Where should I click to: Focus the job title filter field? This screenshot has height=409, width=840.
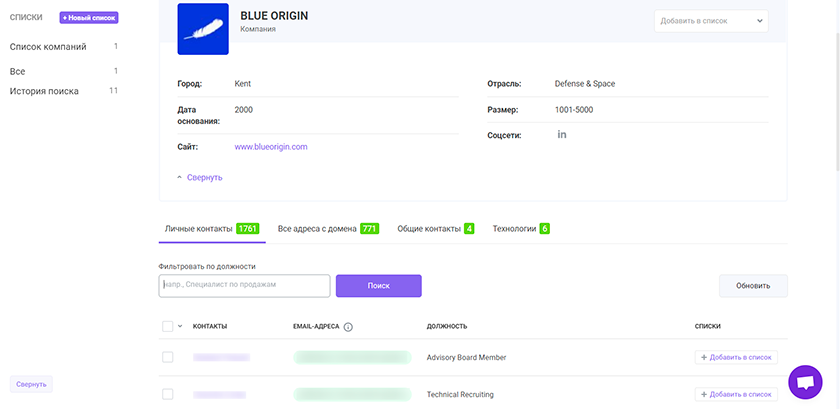(x=244, y=286)
